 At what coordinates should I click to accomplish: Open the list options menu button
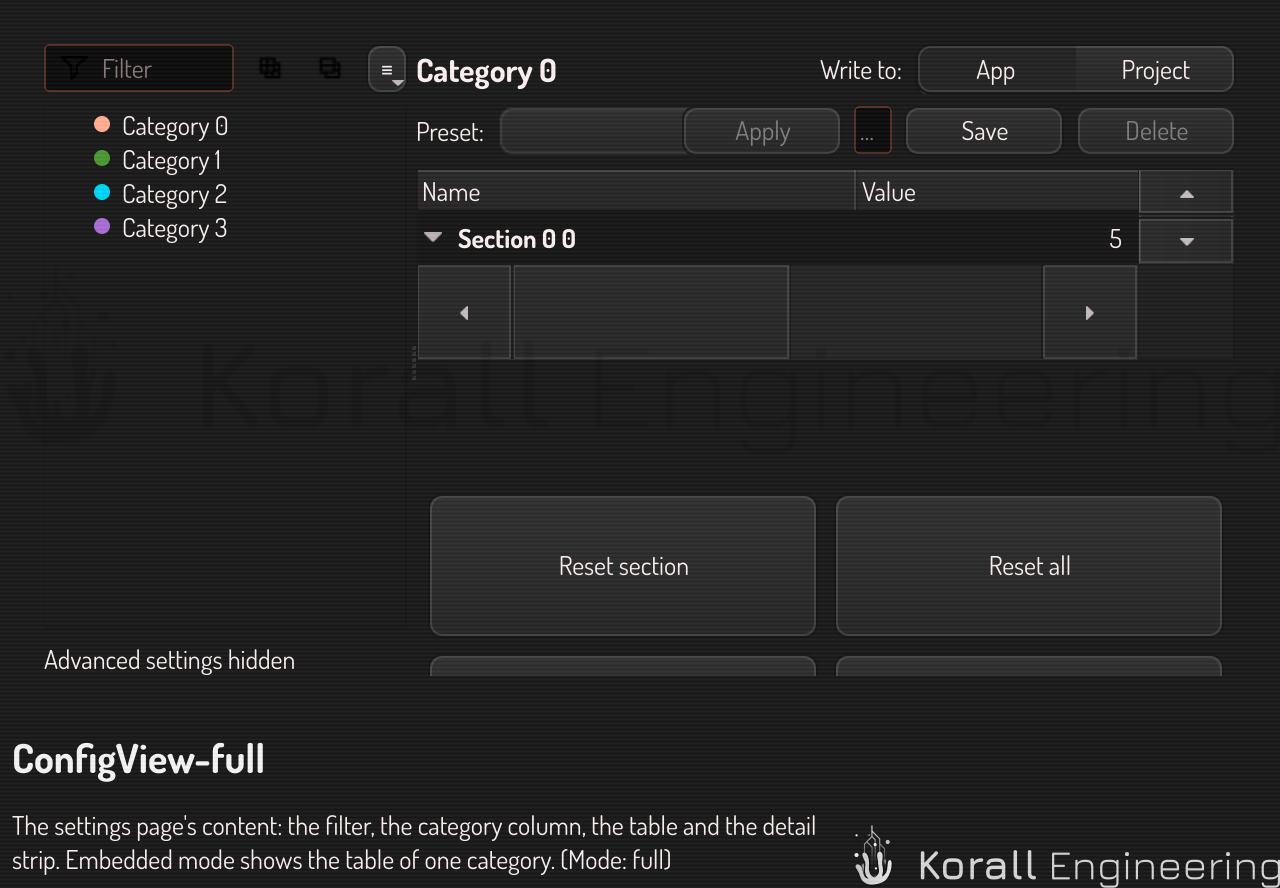[387, 70]
